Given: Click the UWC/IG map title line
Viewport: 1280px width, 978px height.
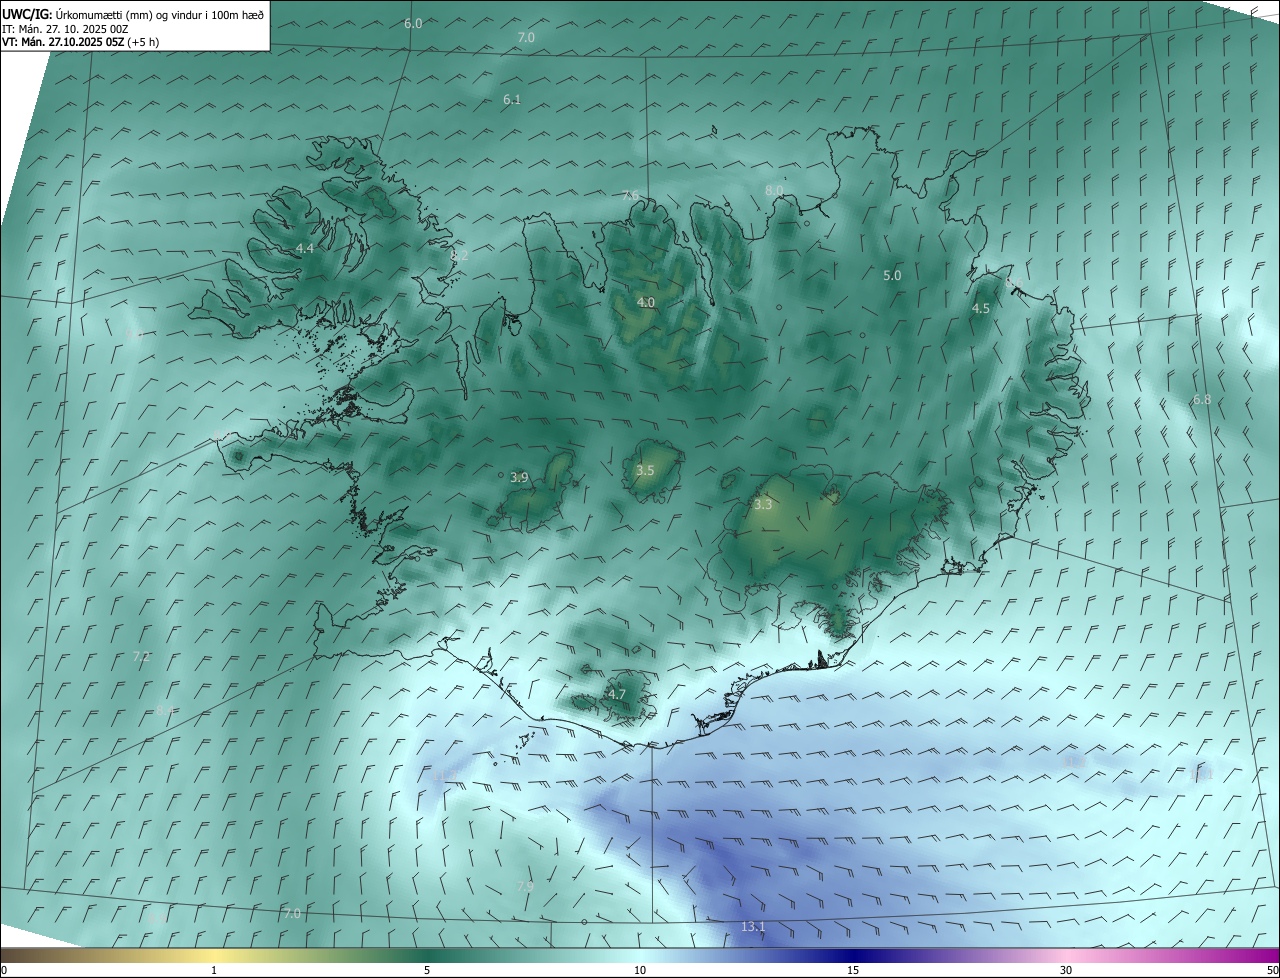Looking at the screenshot, I should coord(133,14).
